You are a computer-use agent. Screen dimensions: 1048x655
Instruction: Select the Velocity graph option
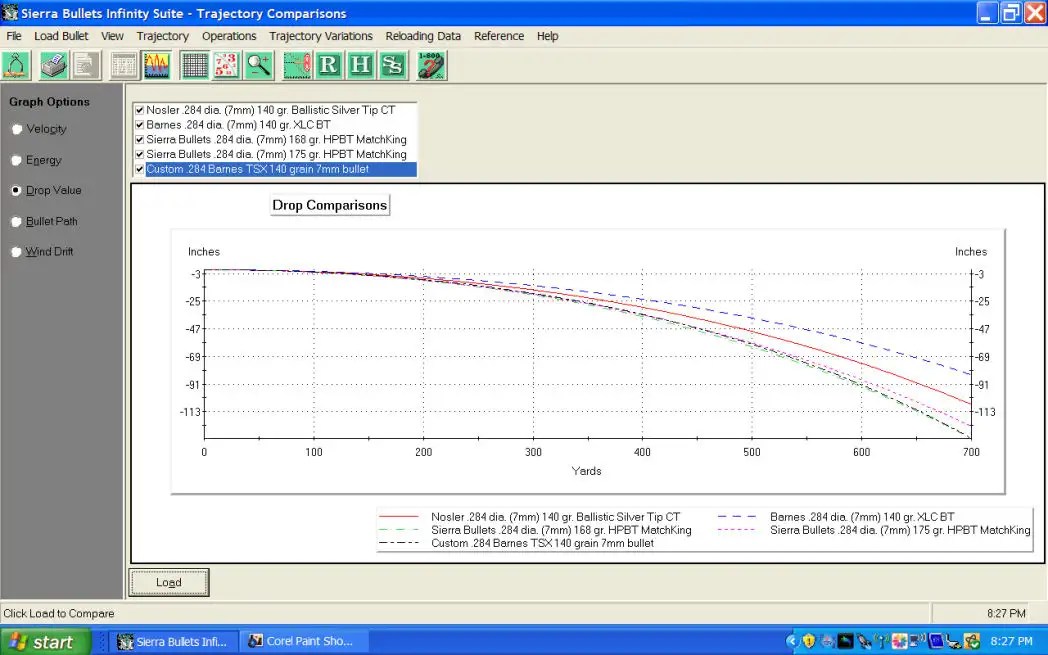(x=39, y=129)
